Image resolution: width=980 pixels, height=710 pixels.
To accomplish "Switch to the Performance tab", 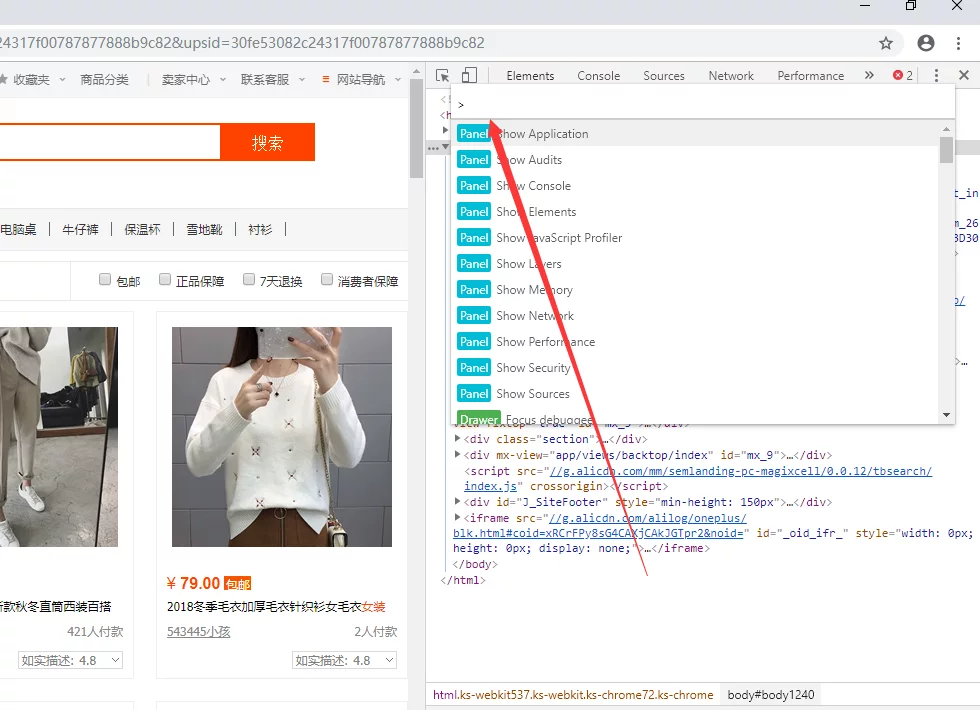I will 811,76.
